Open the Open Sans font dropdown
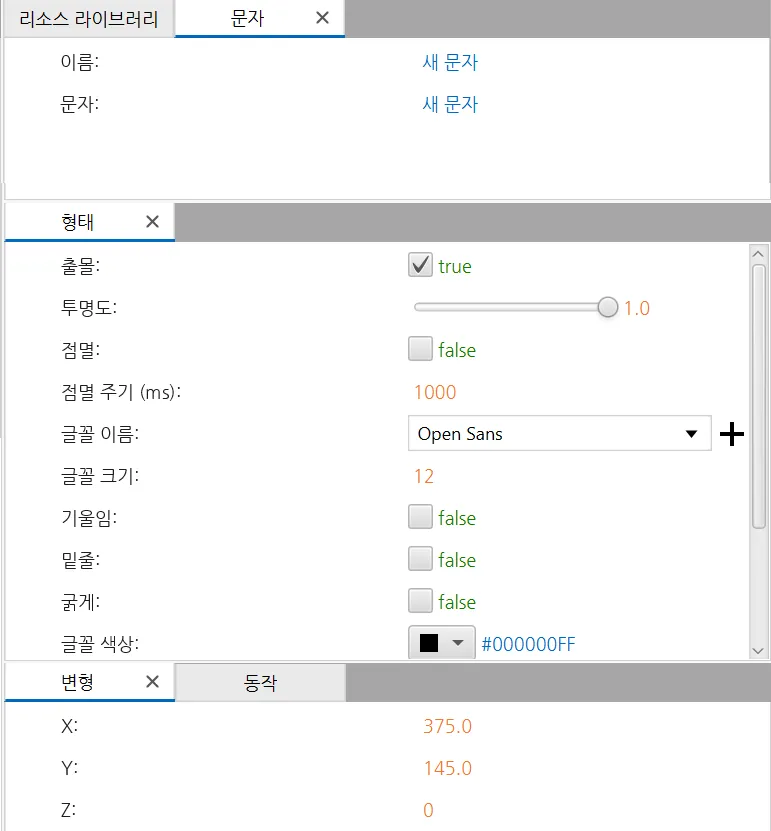 click(560, 434)
